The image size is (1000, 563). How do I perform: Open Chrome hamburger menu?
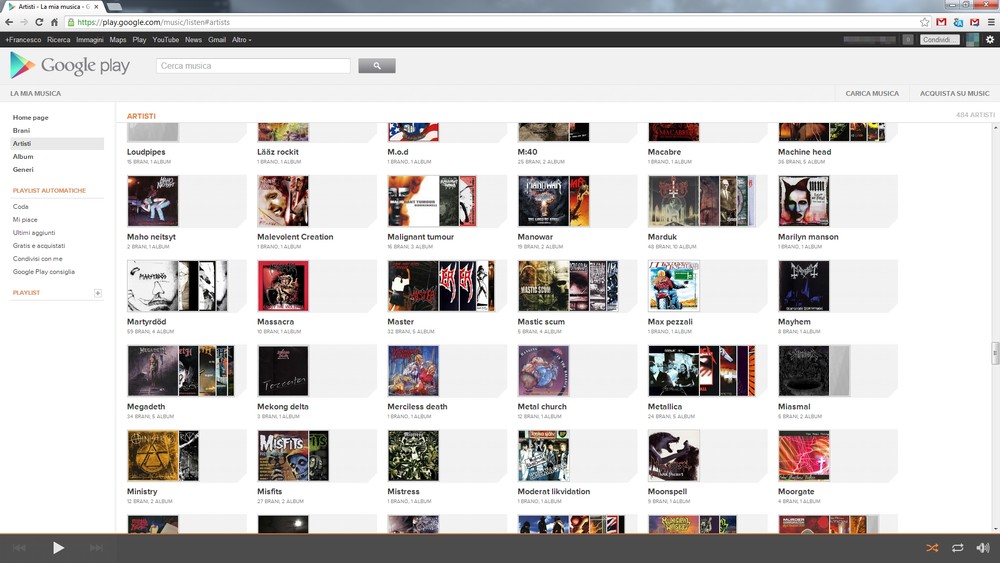[x=990, y=22]
